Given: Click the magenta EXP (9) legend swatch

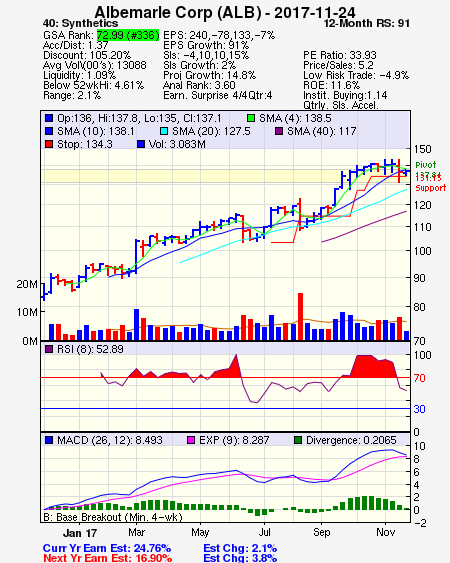Looking at the screenshot, I should [x=191, y=440].
